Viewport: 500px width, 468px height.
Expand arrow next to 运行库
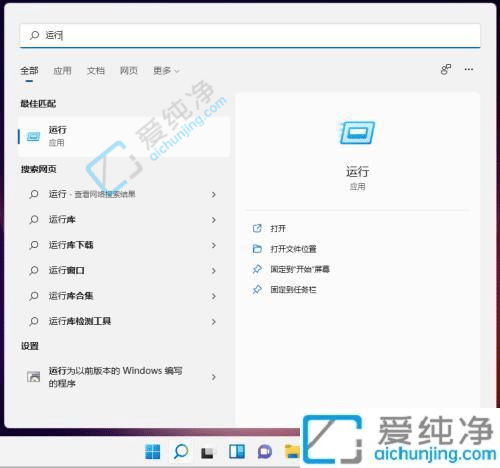tap(214, 220)
